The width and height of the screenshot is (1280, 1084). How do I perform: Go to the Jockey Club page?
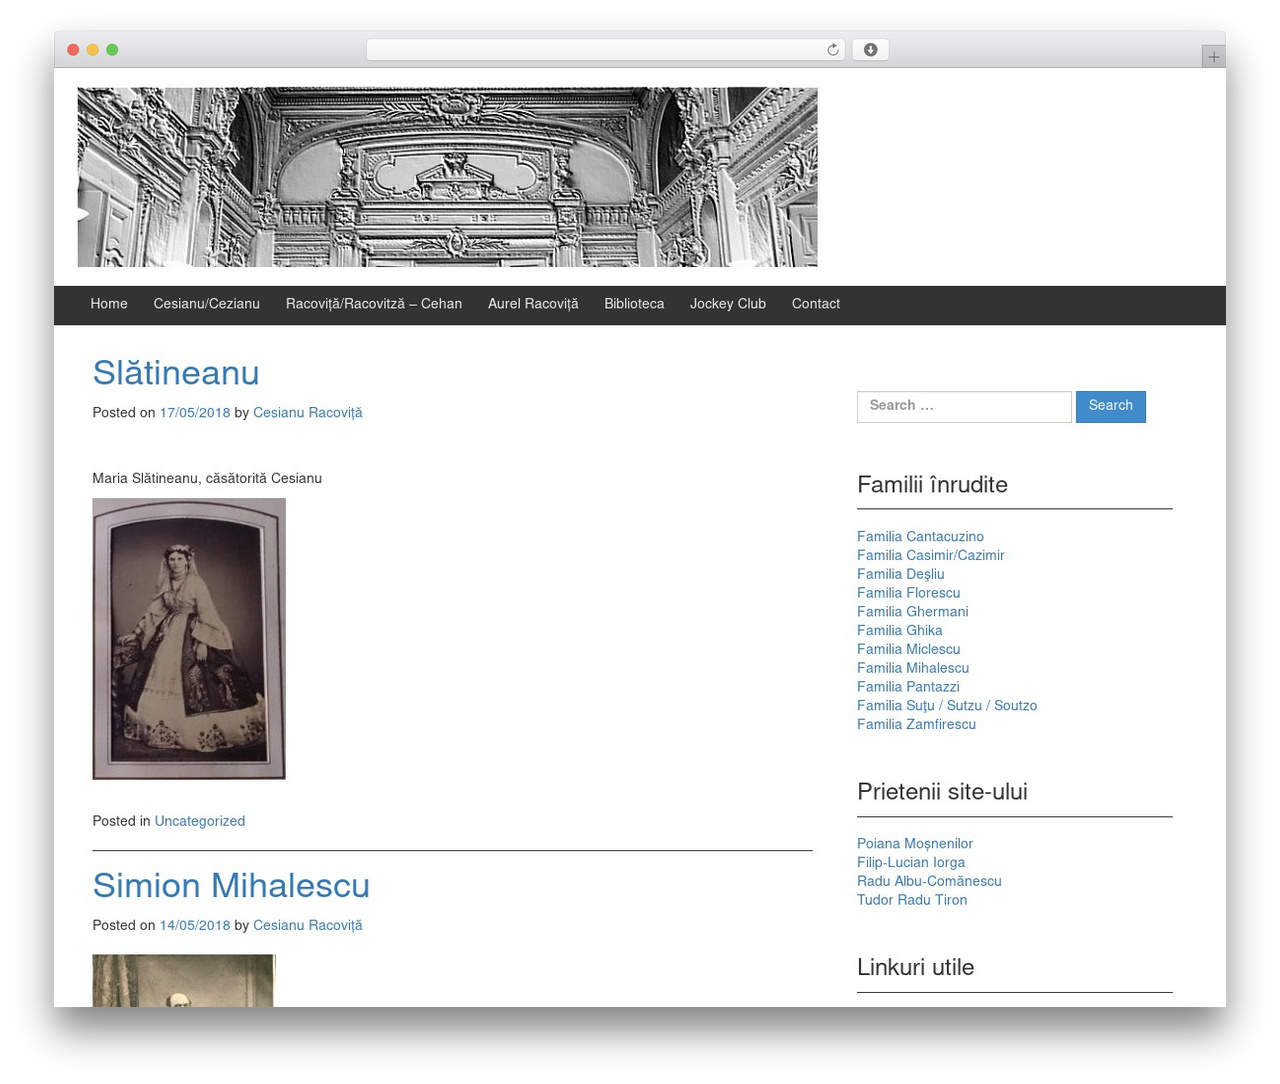tap(728, 305)
